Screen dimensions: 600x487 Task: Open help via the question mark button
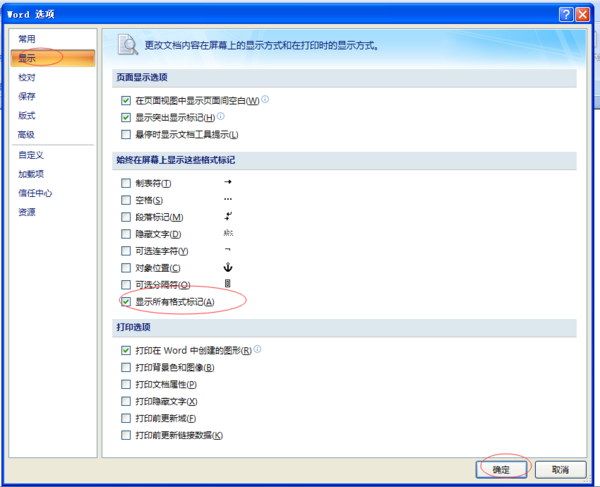coord(566,15)
